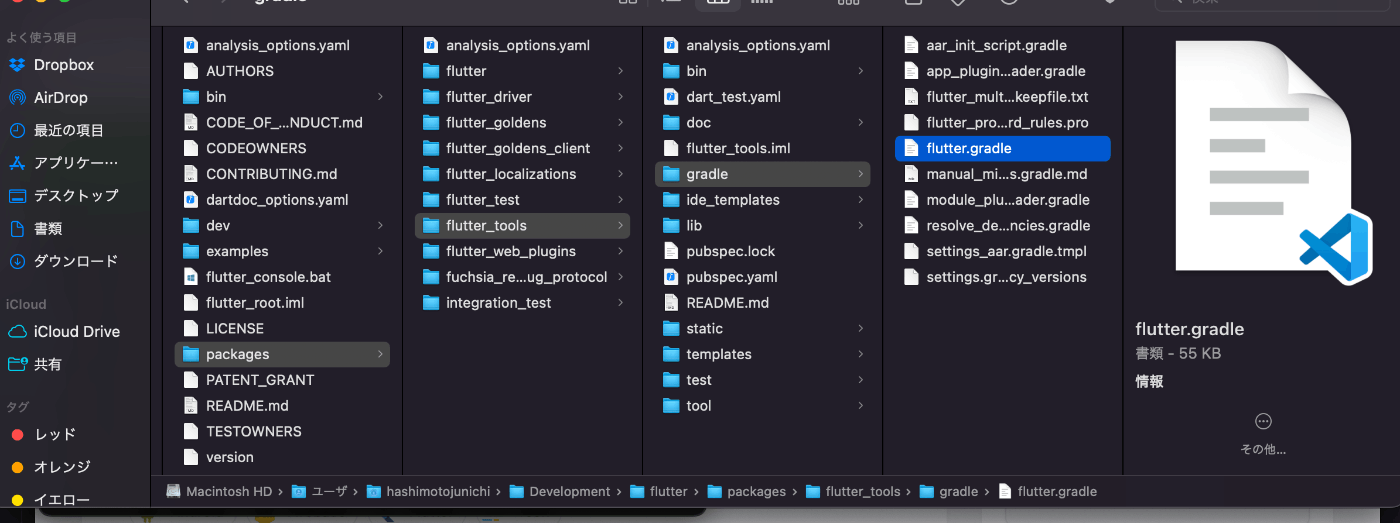1400x523 pixels.
Task: Open iCloud Drive in the sidebar
Action: [x=76, y=332]
